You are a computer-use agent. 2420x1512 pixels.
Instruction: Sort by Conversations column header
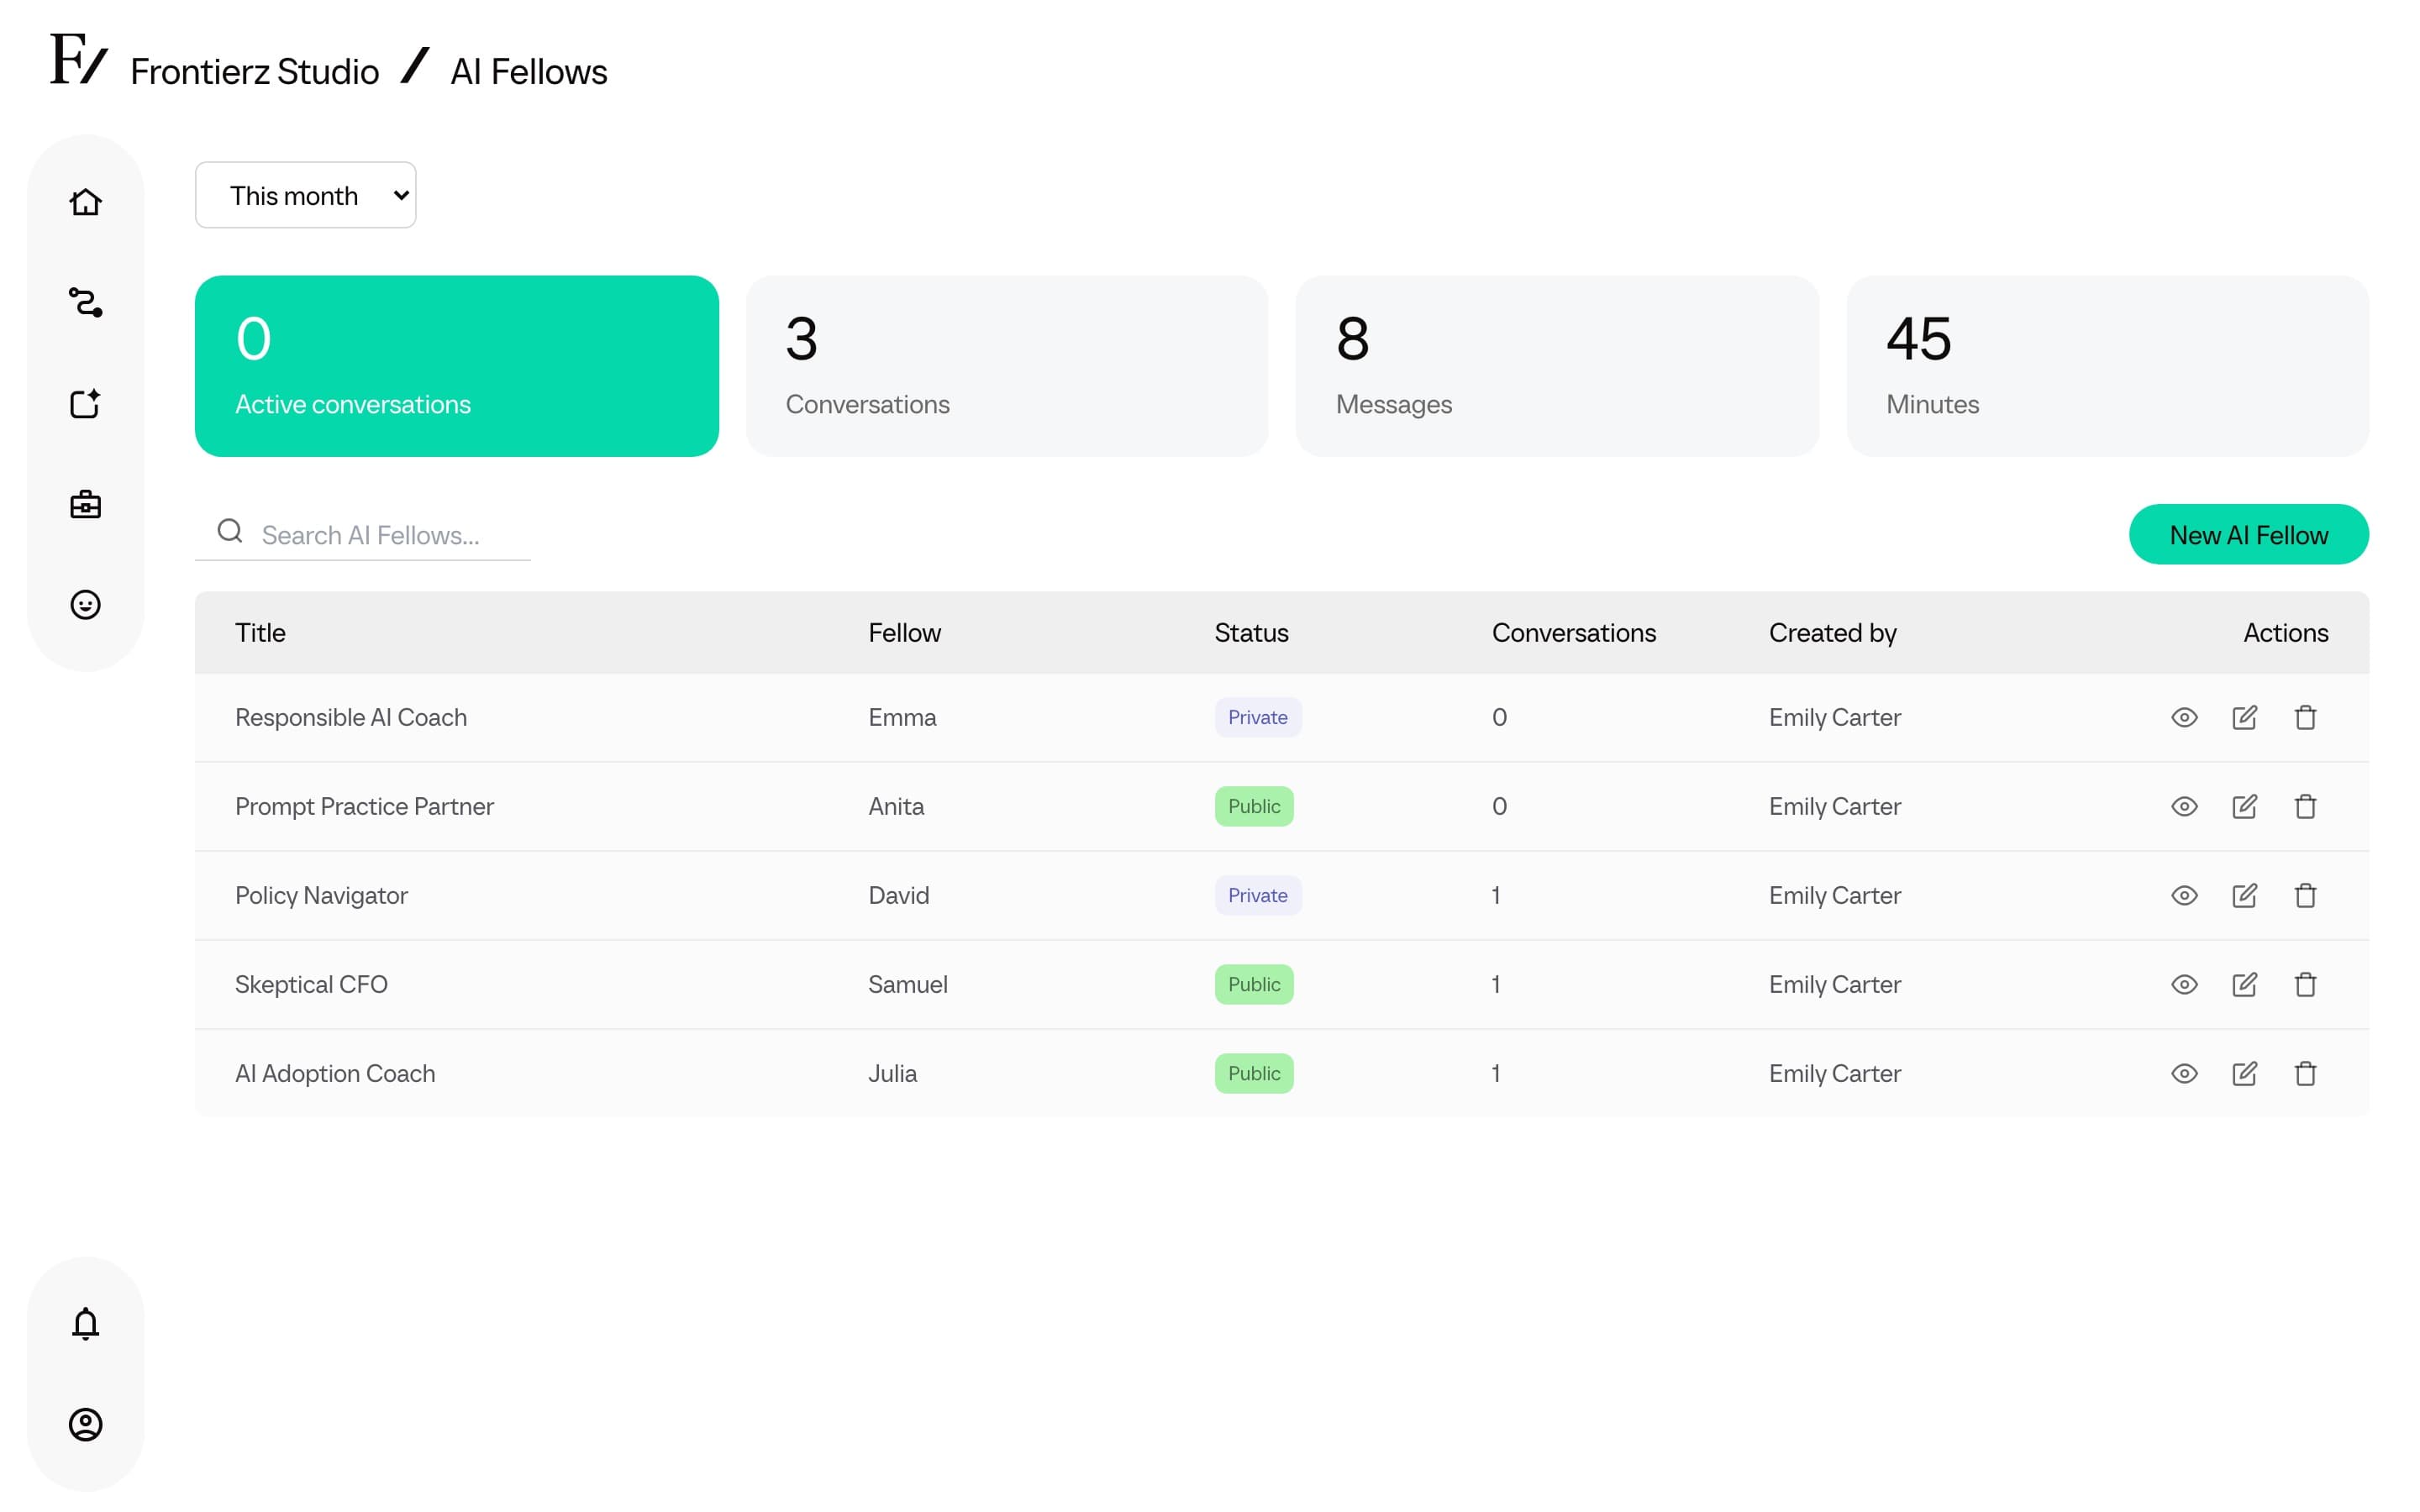click(x=1573, y=633)
